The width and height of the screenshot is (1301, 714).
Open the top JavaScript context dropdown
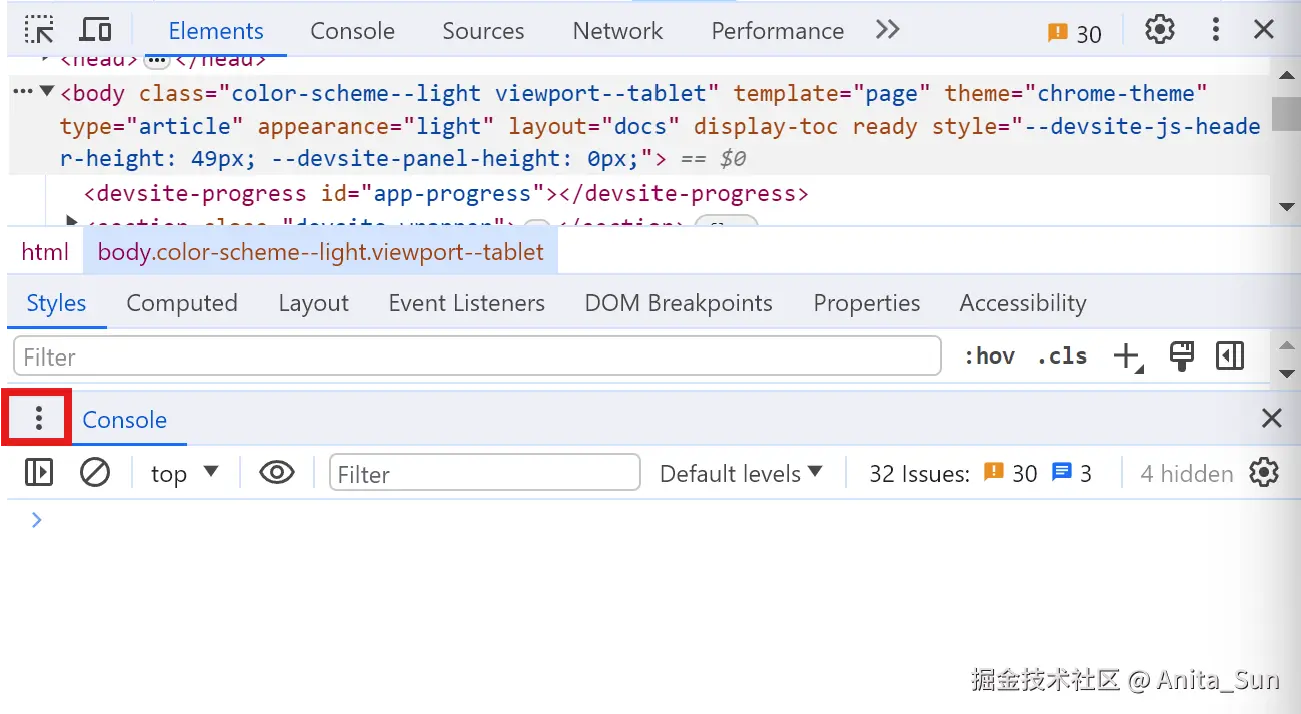[x=184, y=473]
